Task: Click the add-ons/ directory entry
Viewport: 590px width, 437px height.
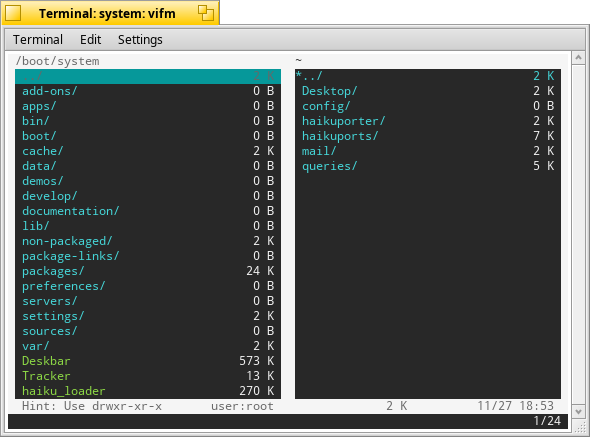Action: coord(148,91)
